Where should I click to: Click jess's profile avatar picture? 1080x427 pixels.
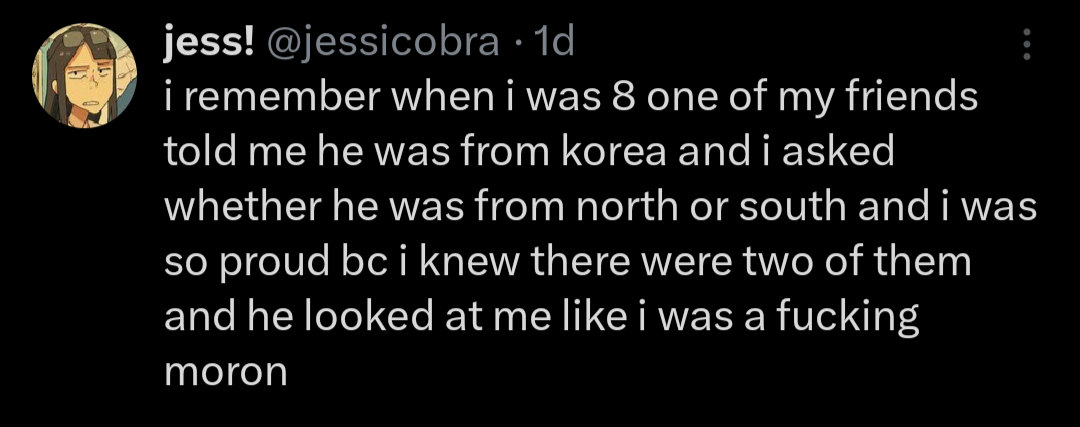pyautogui.click(x=85, y=76)
